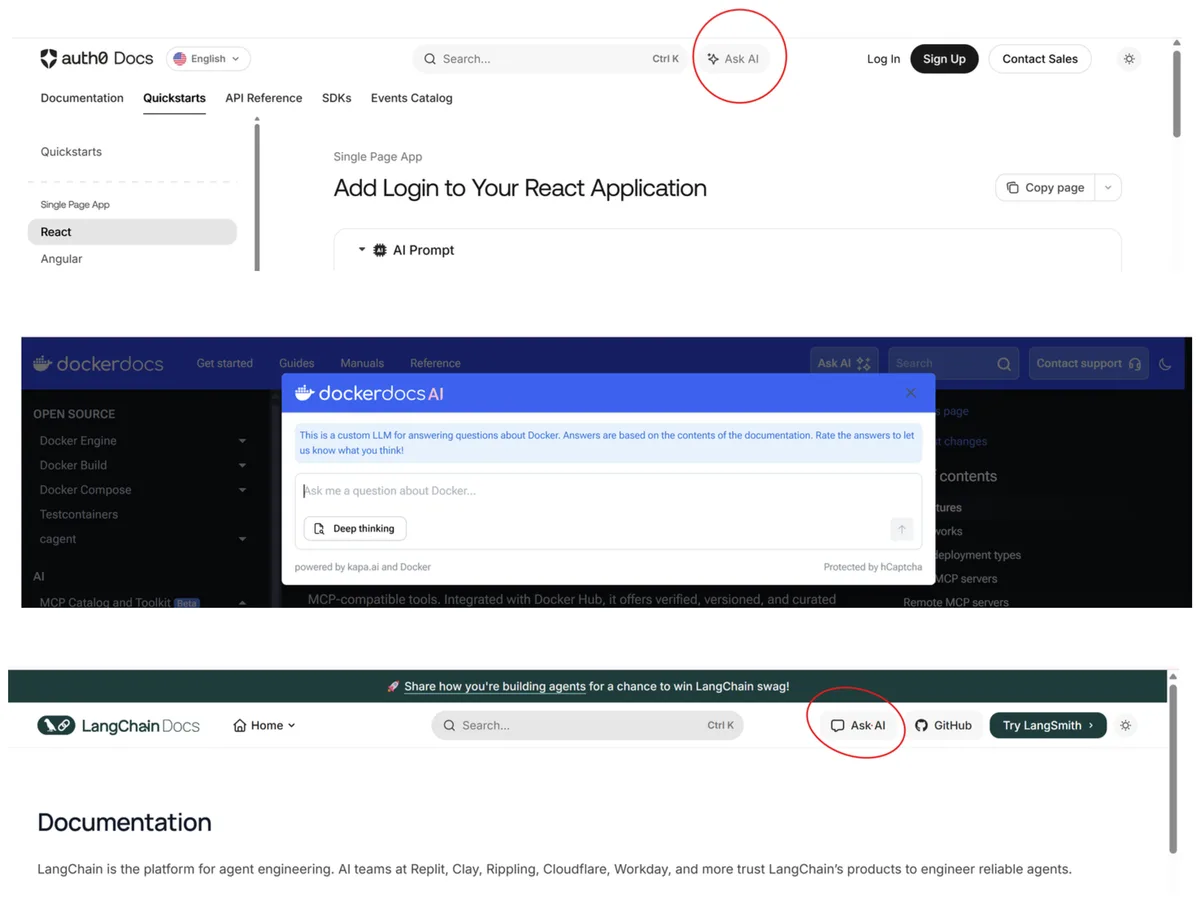The width and height of the screenshot is (1200, 901).
Task: Open Manuals in Docker docs
Action: (x=362, y=363)
